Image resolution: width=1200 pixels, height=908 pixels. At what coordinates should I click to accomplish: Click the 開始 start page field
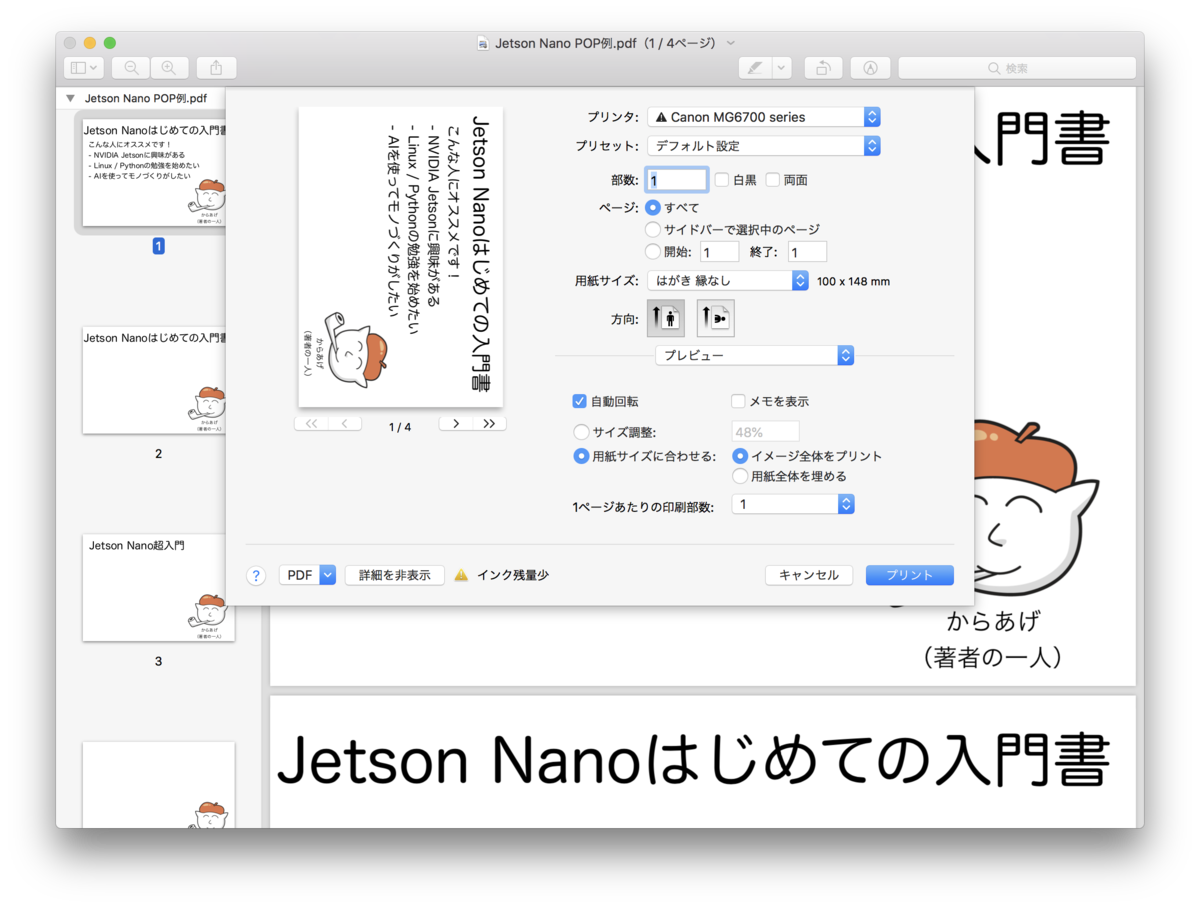(719, 252)
